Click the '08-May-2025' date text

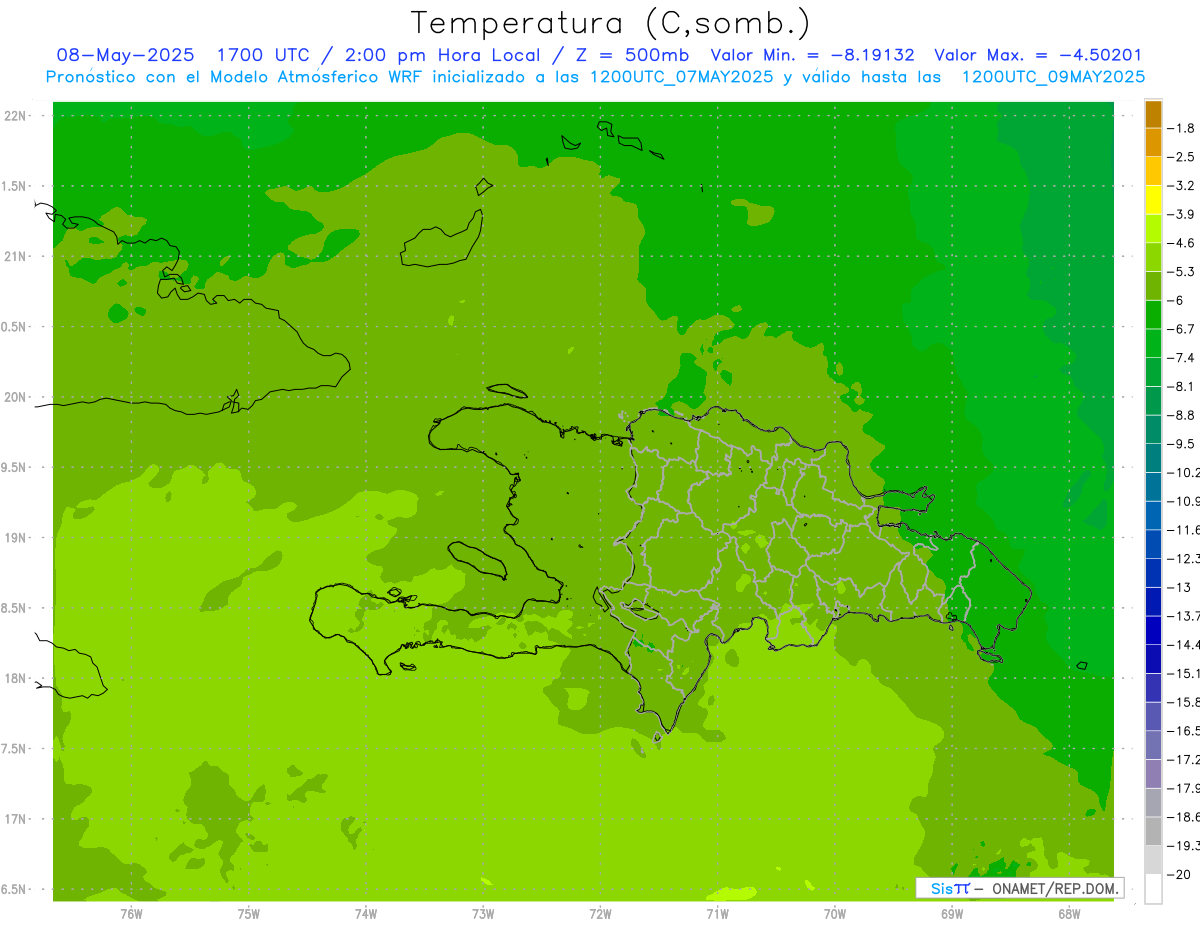(x=125, y=55)
